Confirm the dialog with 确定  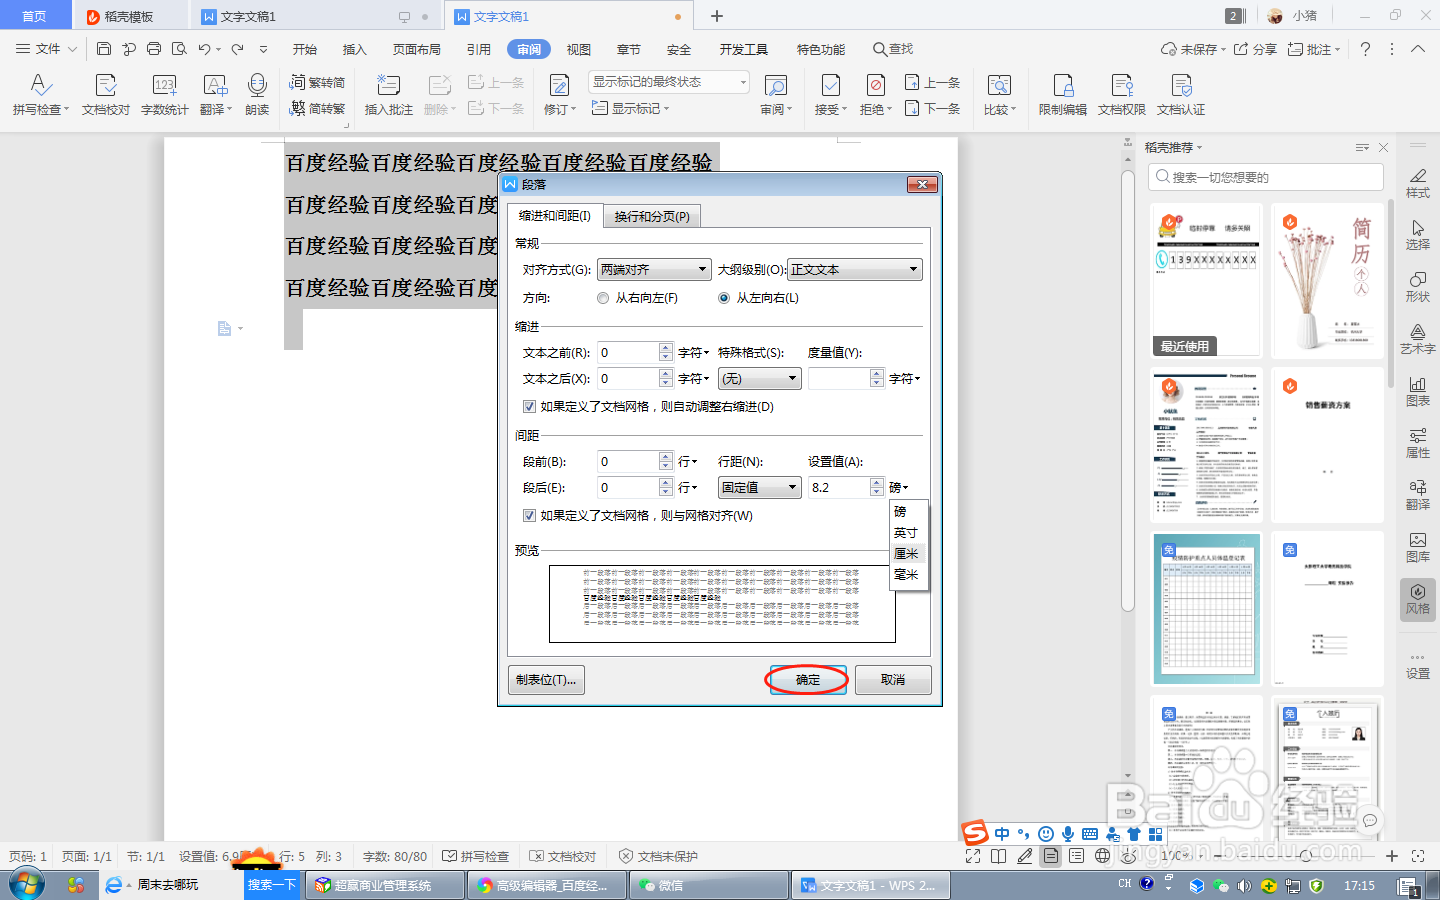808,680
